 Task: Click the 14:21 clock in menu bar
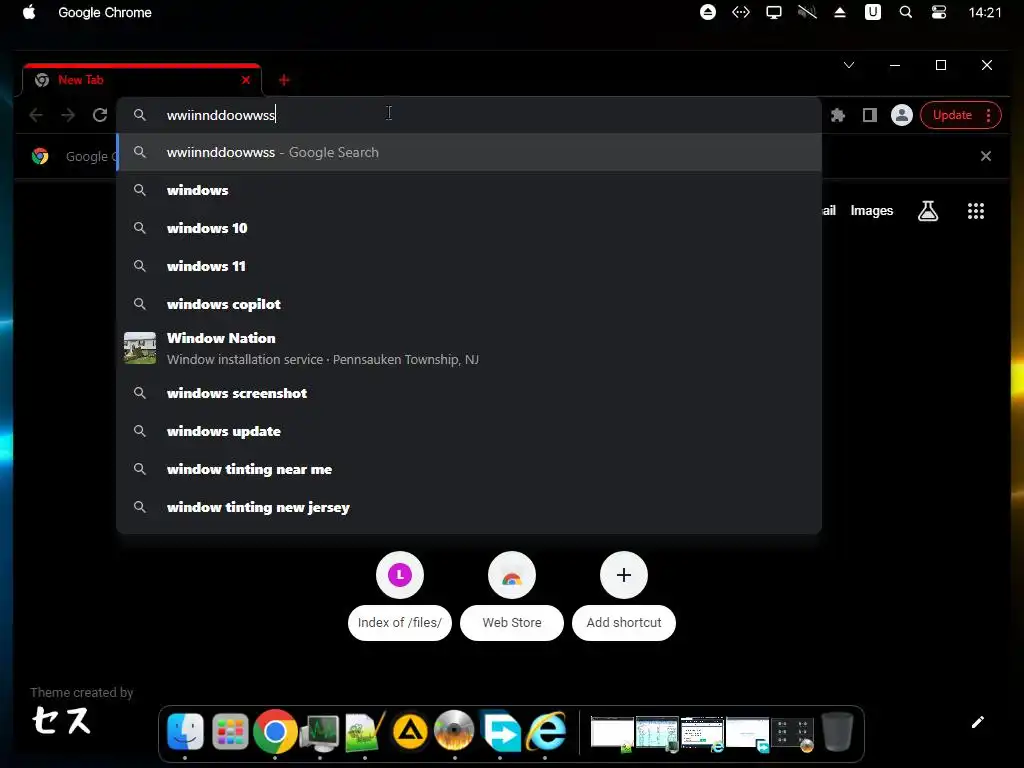pos(985,12)
